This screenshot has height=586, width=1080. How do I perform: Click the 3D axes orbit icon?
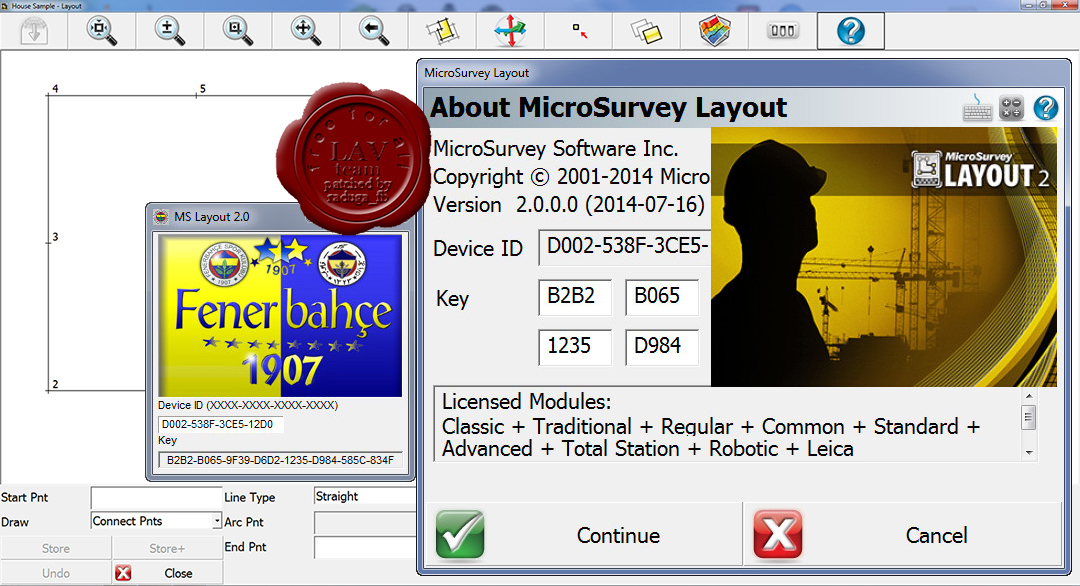pos(510,30)
